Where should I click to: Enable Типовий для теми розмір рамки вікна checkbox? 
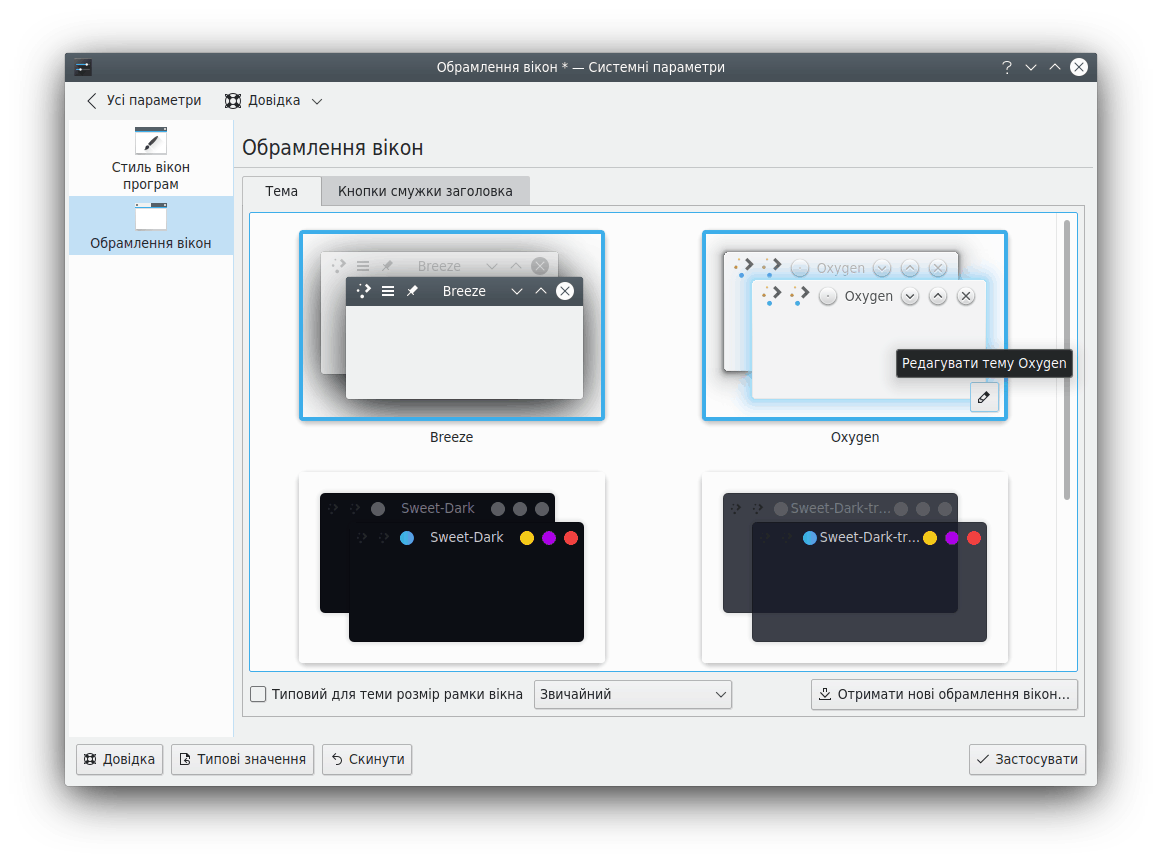pyautogui.click(x=258, y=694)
